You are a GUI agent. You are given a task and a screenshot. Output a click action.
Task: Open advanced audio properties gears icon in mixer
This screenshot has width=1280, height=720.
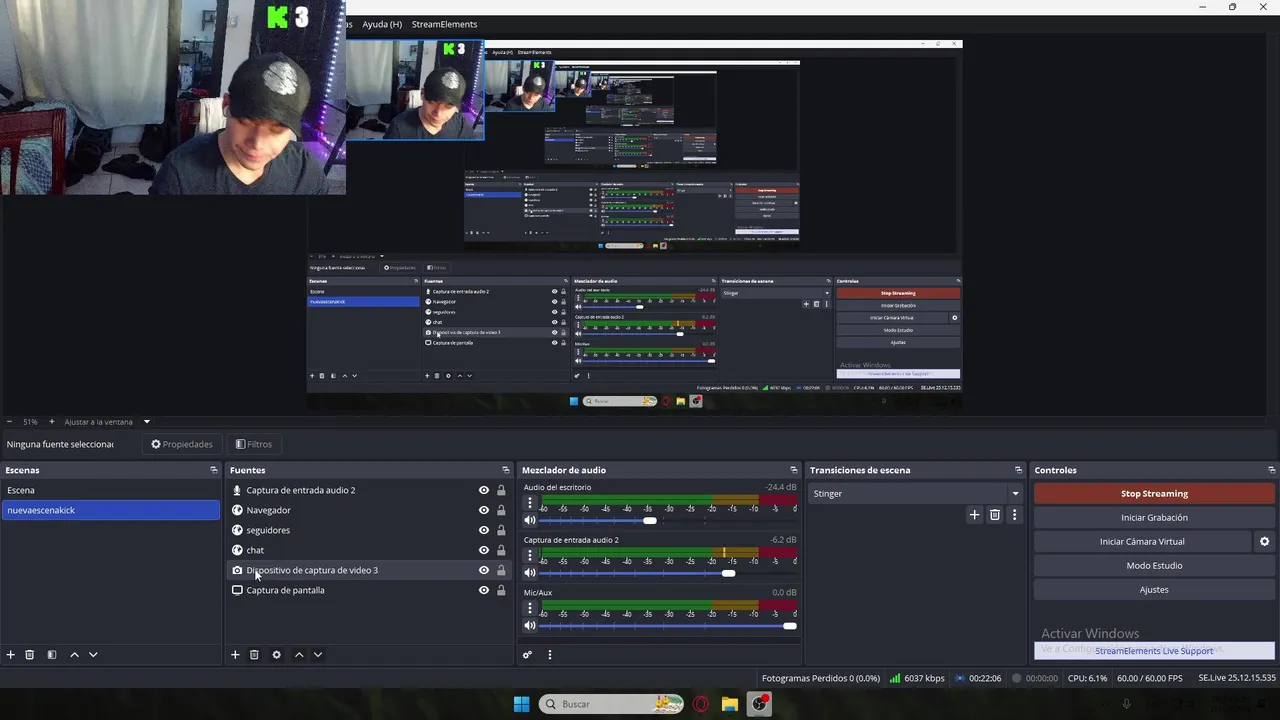click(x=527, y=655)
